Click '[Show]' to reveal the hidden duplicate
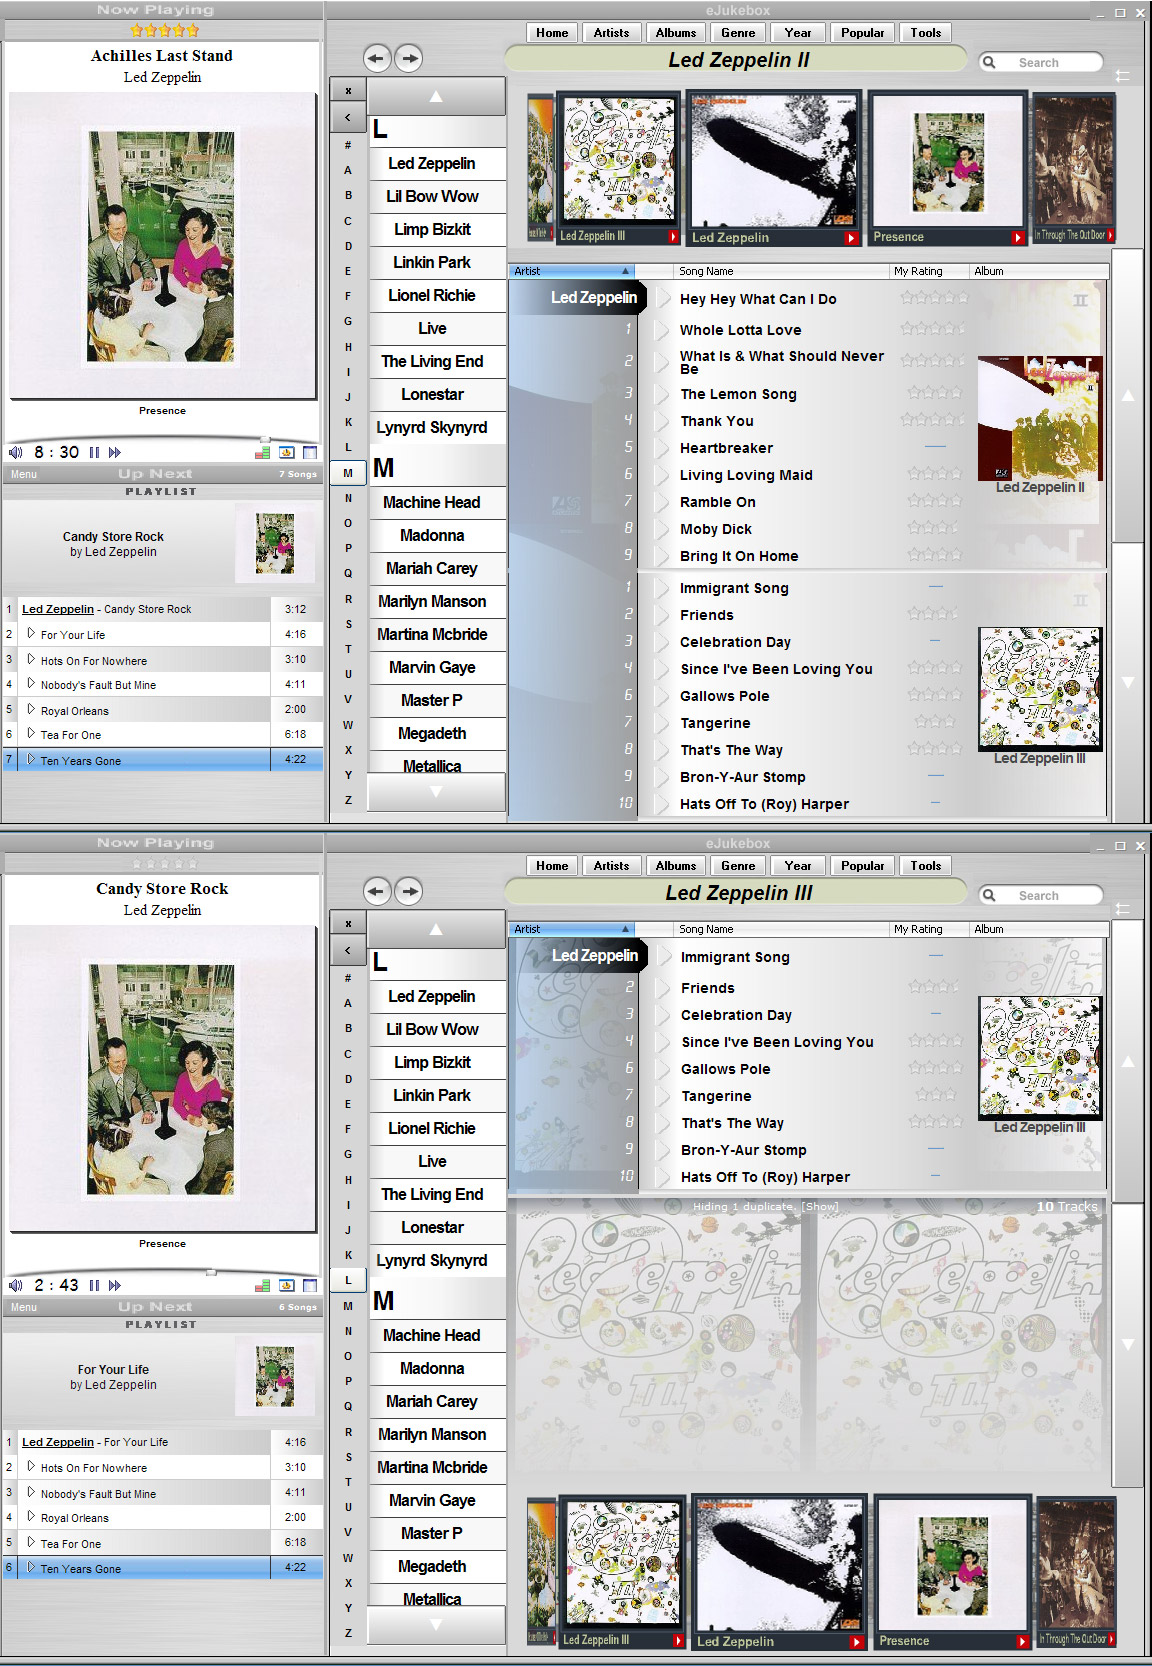Image resolution: width=1152 pixels, height=1666 pixels. 822,1206
